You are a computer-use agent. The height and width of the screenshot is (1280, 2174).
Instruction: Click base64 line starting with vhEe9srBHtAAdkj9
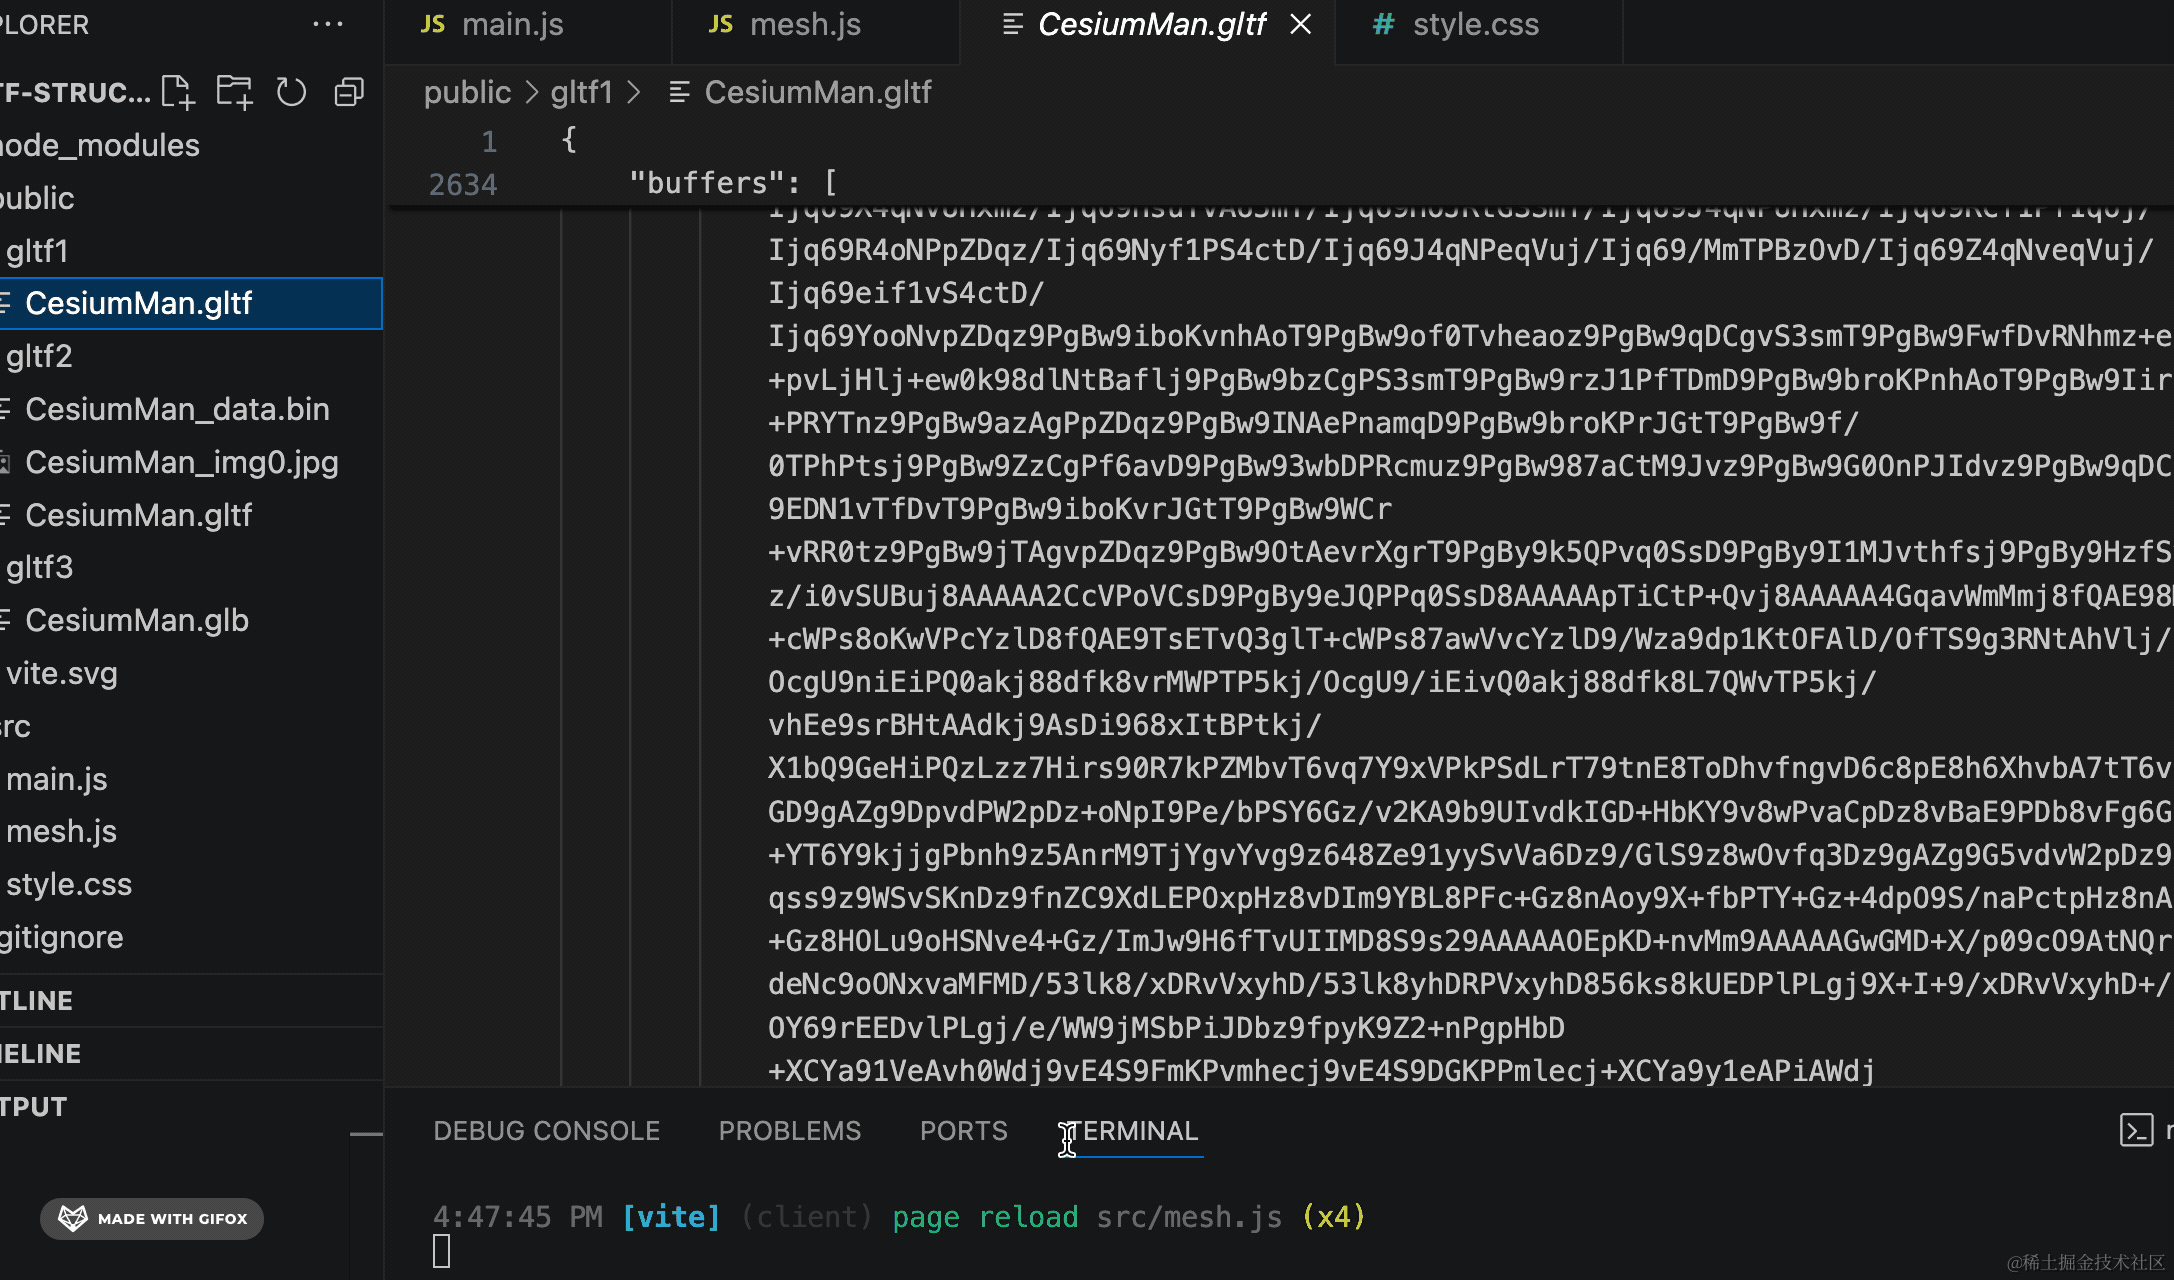1045,725
